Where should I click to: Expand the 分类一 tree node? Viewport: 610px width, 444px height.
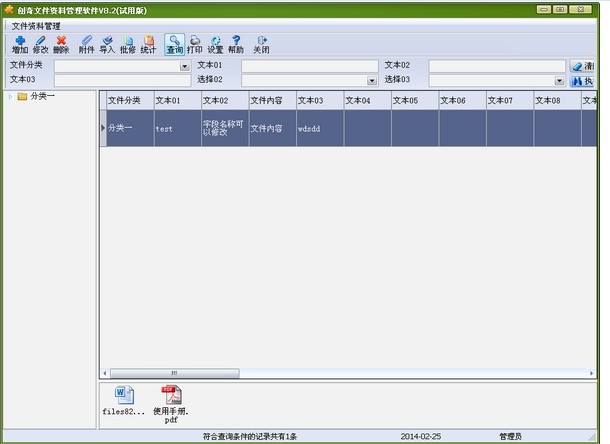tap(10, 97)
